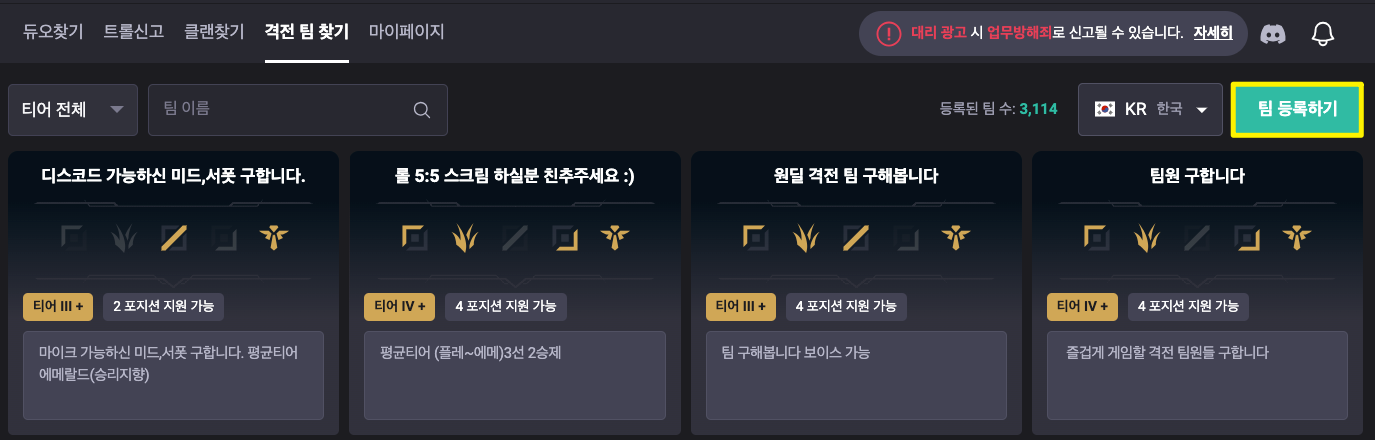The image size is (1375, 440).
Task: Open the Discord icon link
Action: pos(1273,34)
